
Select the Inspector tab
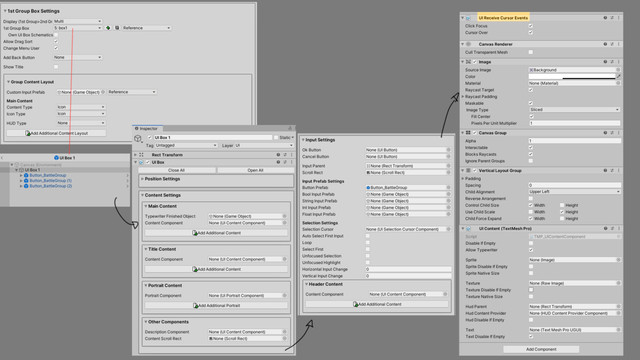click(147, 129)
